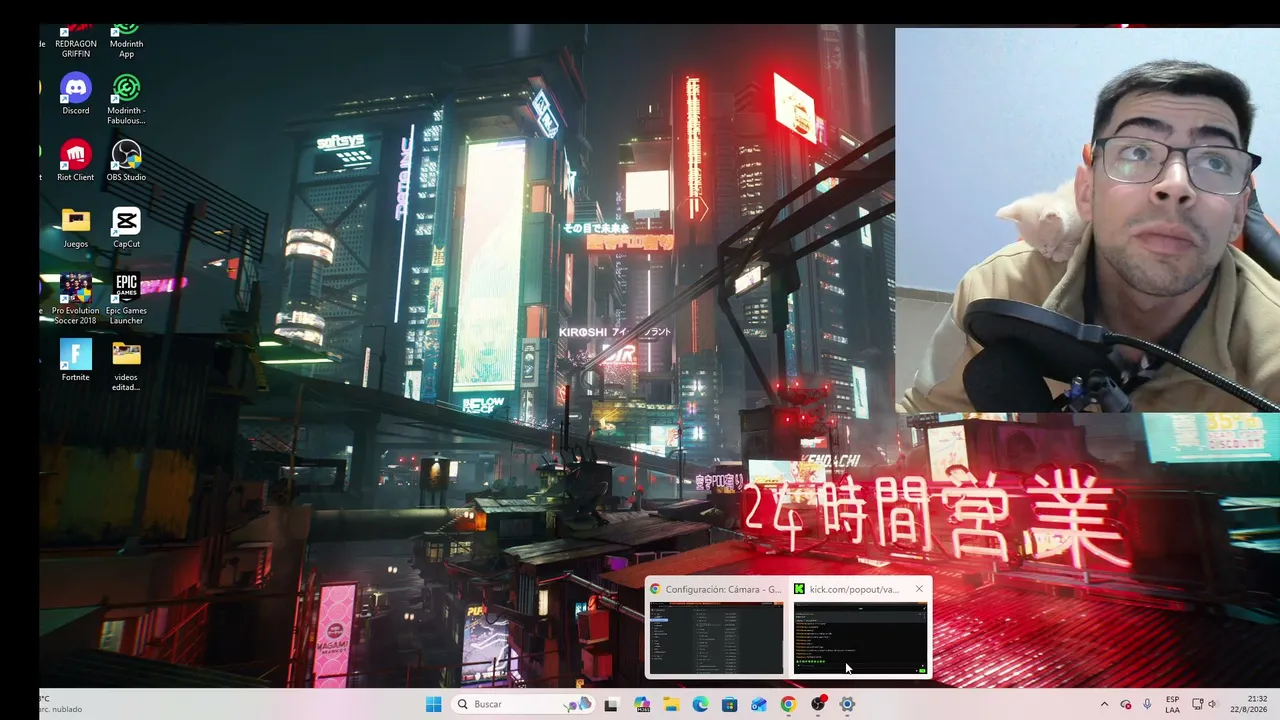This screenshot has height=720, width=1280.
Task: Show hidden system tray icons
Action: coord(1104,704)
